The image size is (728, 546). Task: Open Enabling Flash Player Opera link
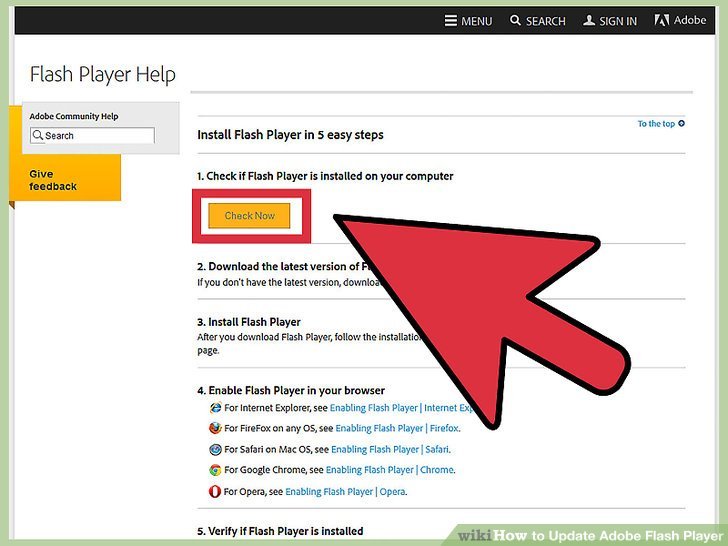pyautogui.click(x=345, y=491)
